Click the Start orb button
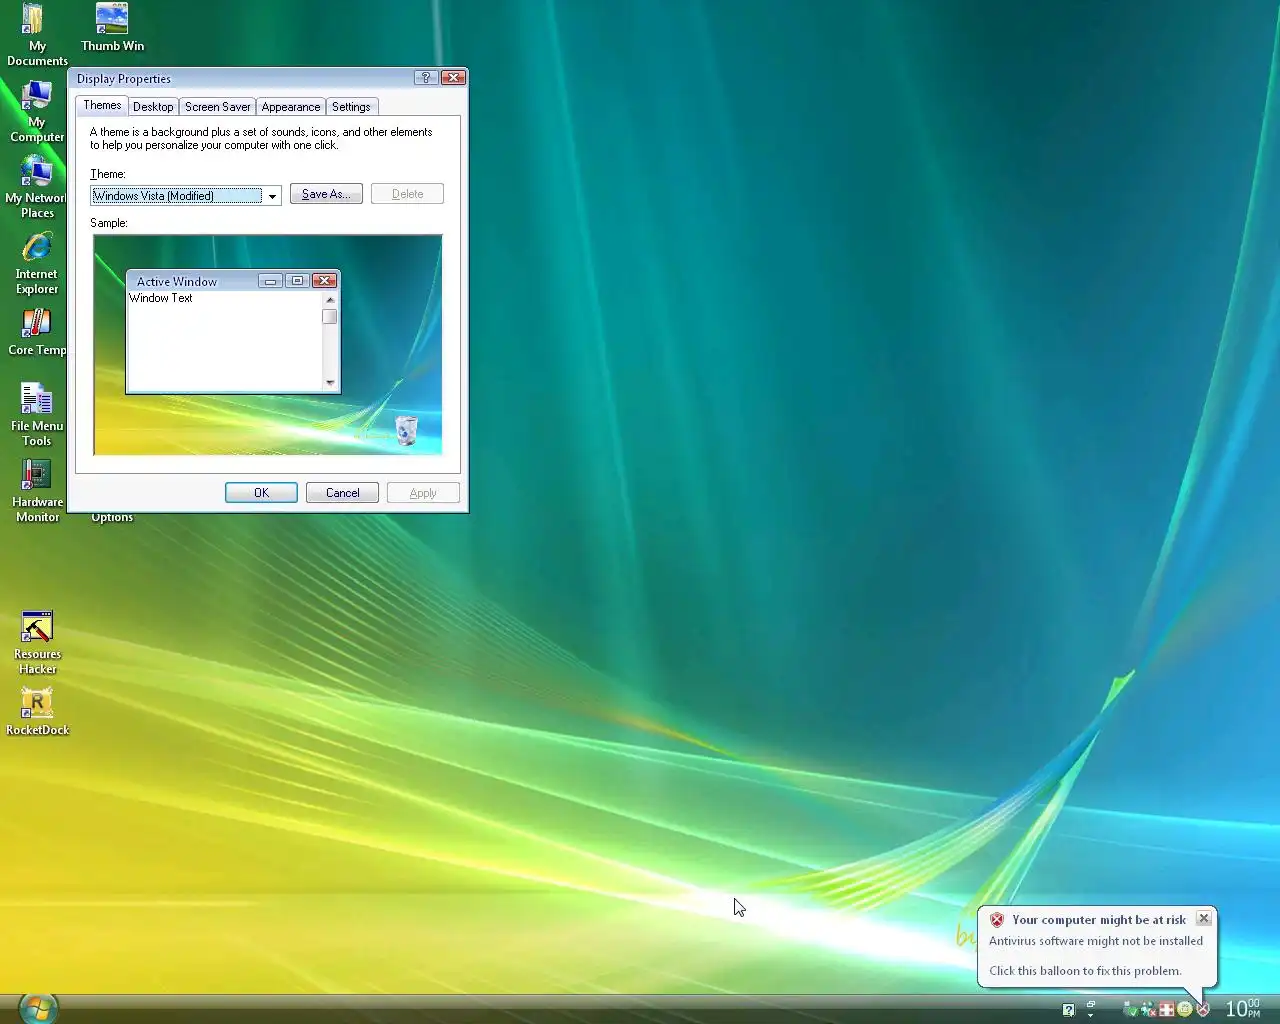The image size is (1280, 1024). 38,1008
